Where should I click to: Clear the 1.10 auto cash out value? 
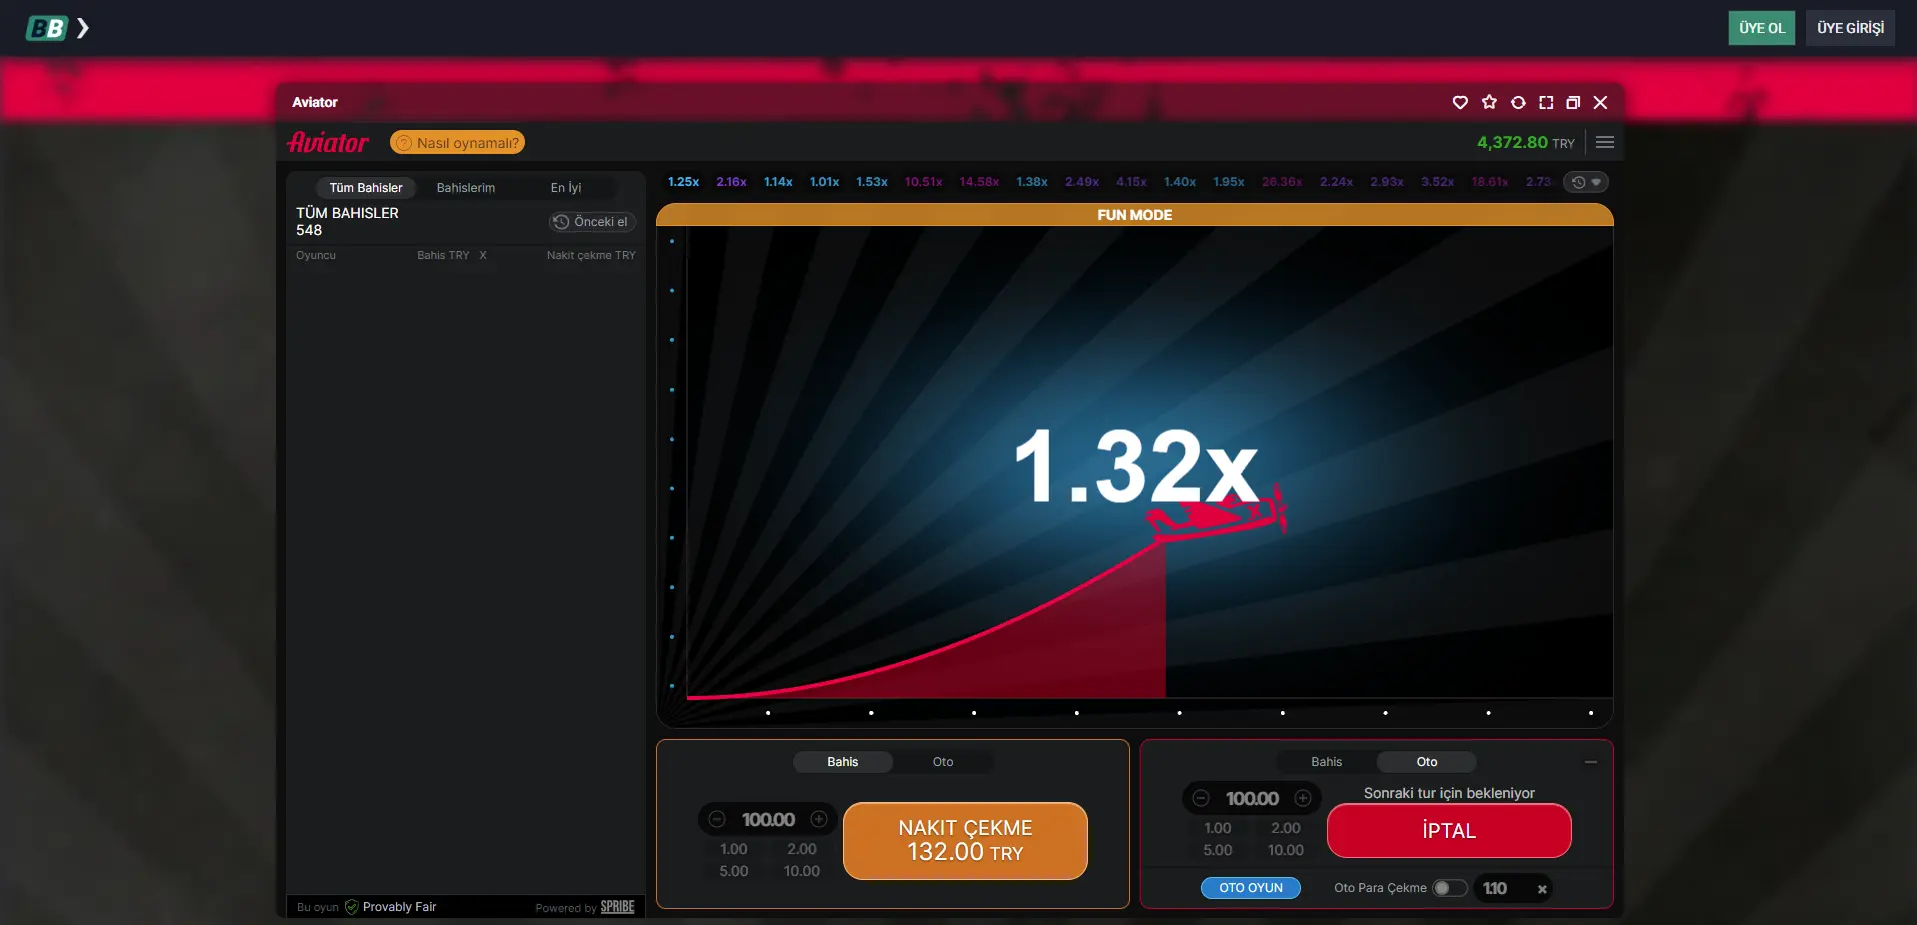click(1542, 889)
